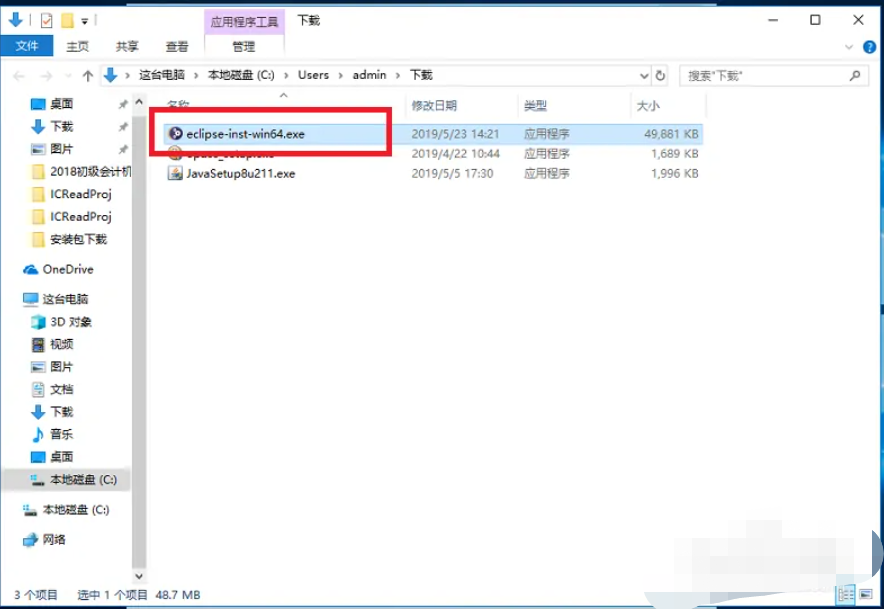Sort files by the 修改日期 column header
This screenshot has width=884, height=609.
coord(434,105)
